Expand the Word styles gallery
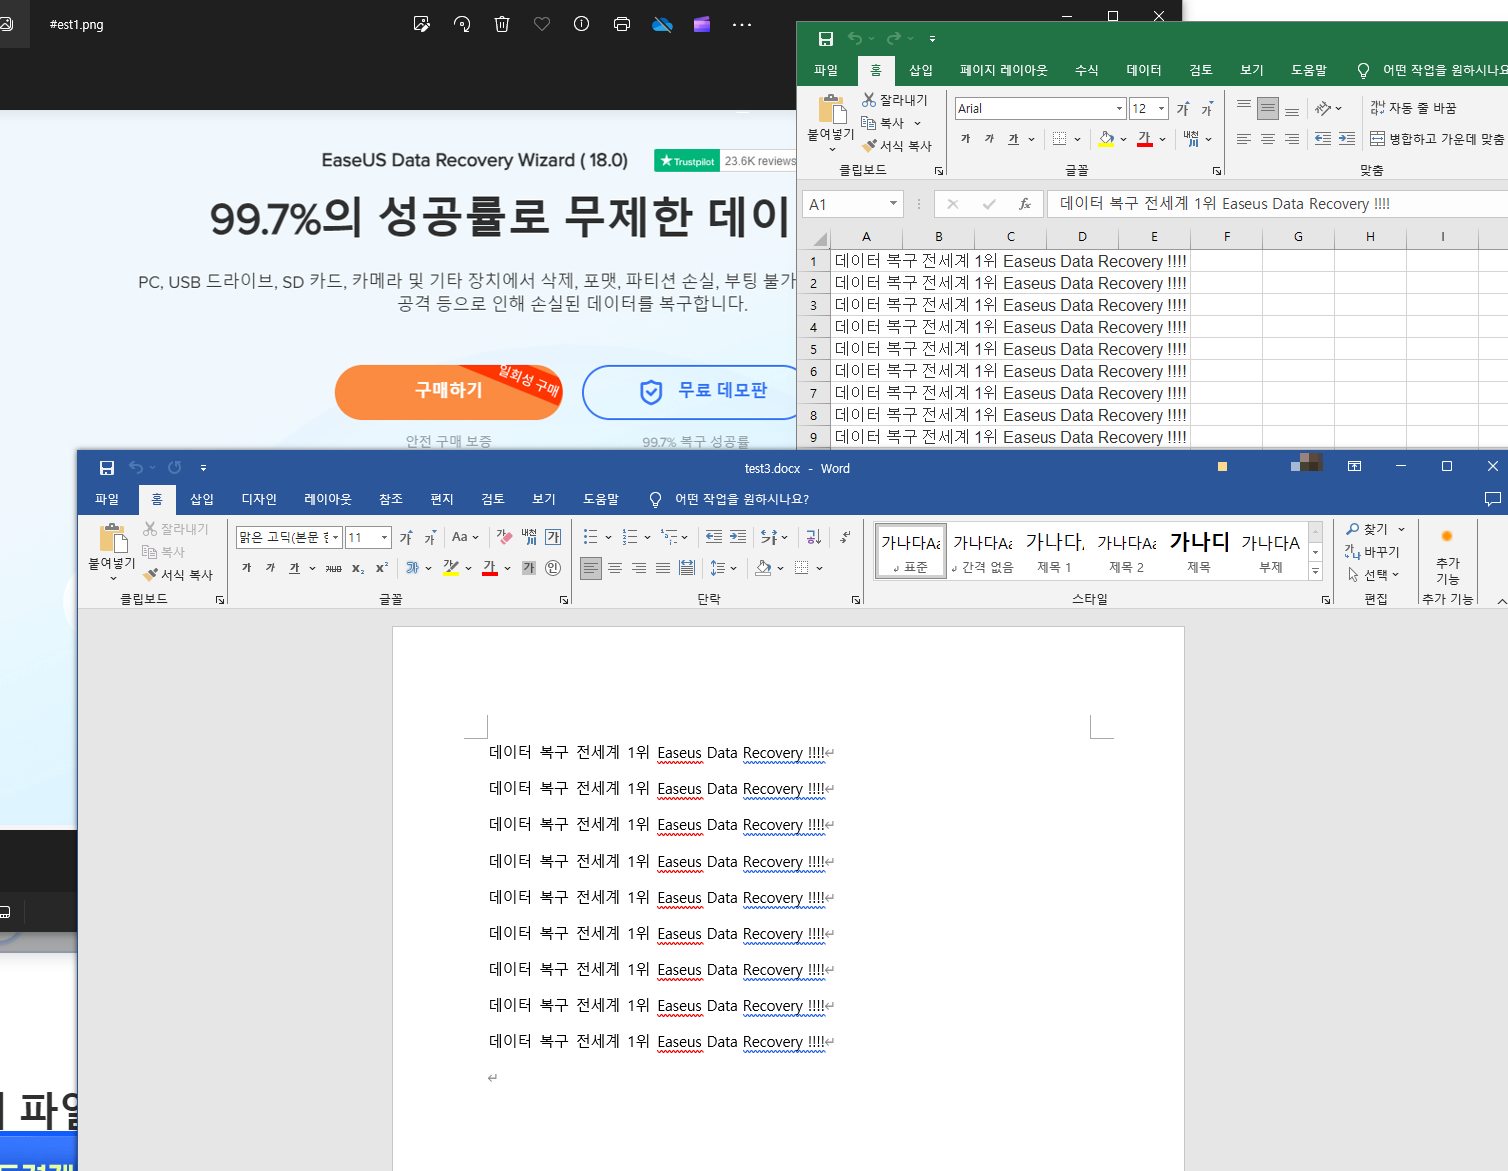Image resolution: width=1508 pixels, height=1171 pixels. 1315,572
